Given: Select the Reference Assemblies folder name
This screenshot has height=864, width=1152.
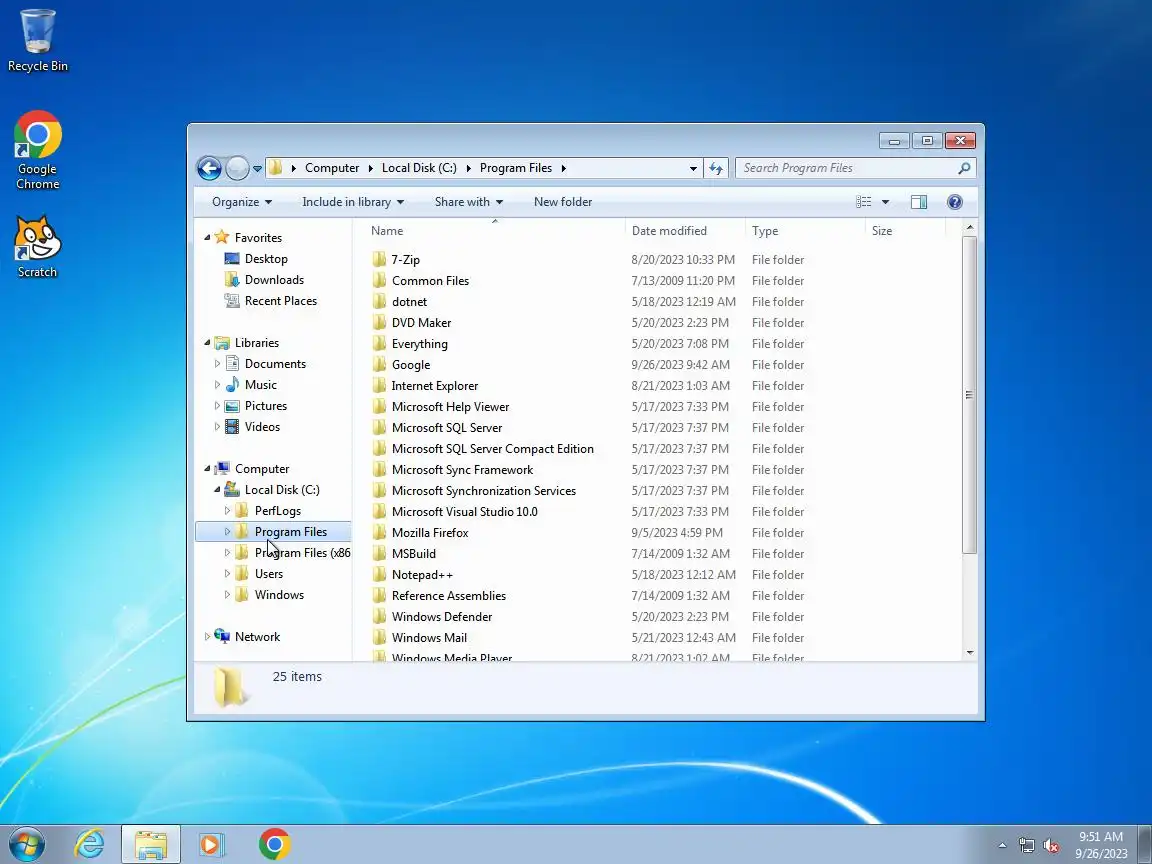Looking at the screenshot, I should 448,596.
